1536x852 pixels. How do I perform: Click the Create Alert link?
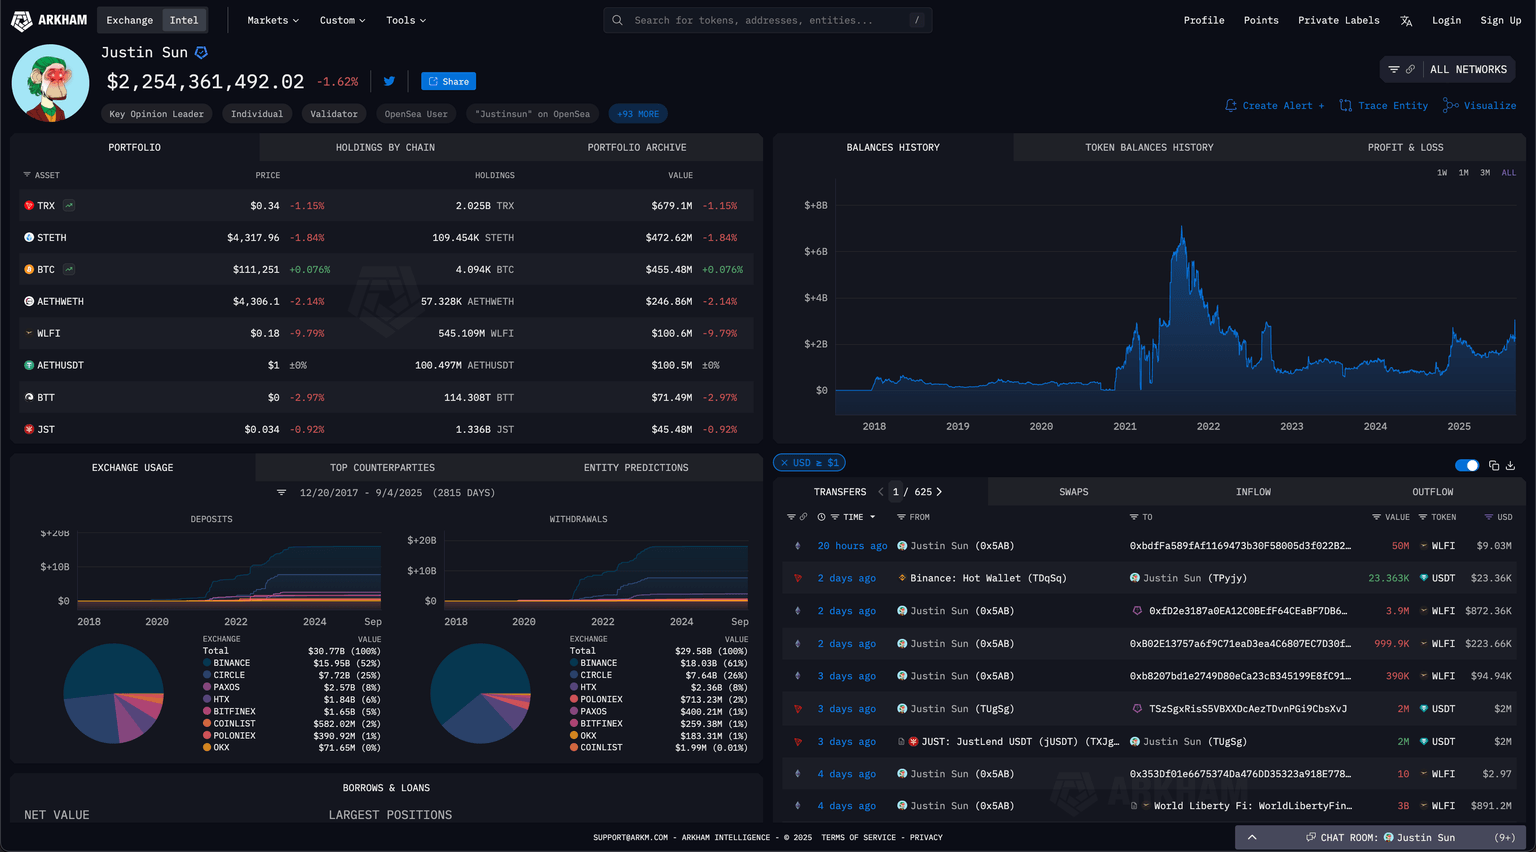pyautogui.click(x=1275, y=105)
